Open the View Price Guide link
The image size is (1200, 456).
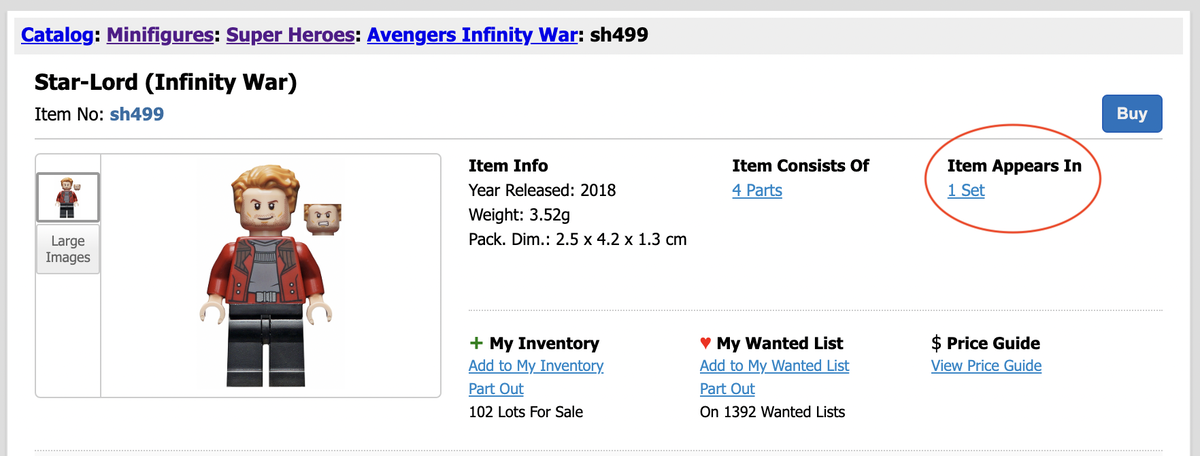click(986, 366)
